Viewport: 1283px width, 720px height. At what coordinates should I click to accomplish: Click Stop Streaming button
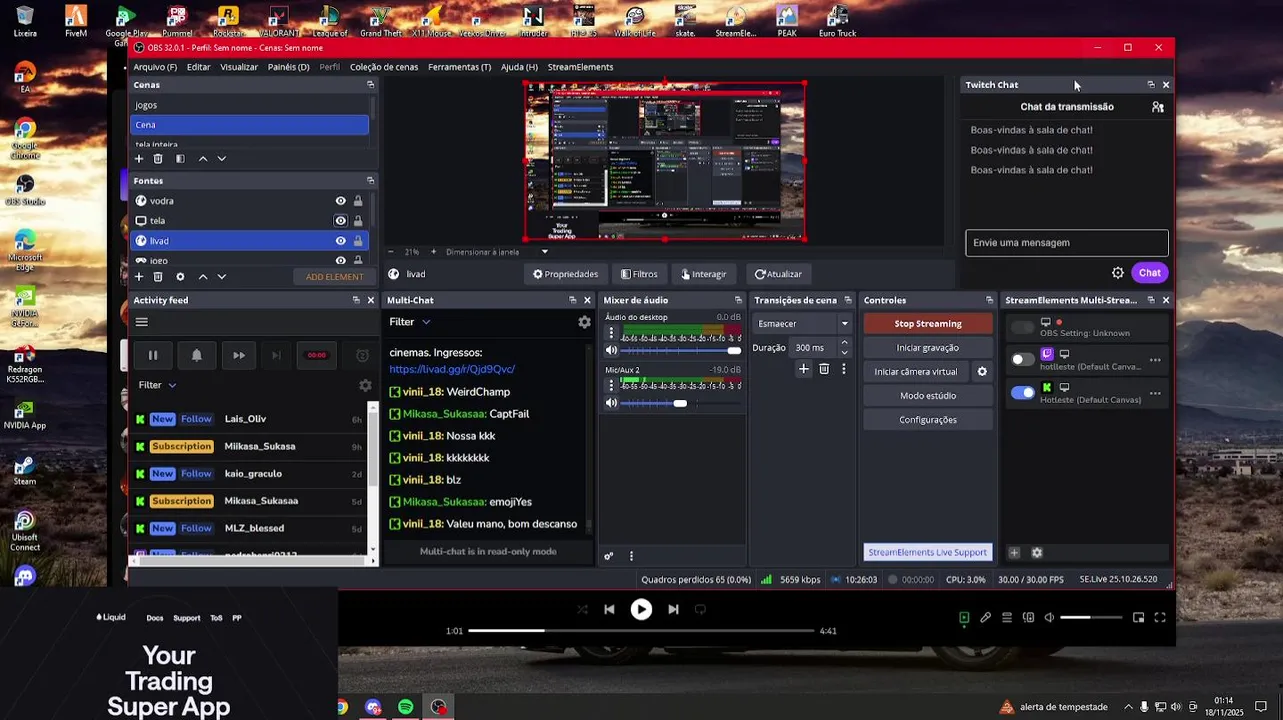[928, 324]
